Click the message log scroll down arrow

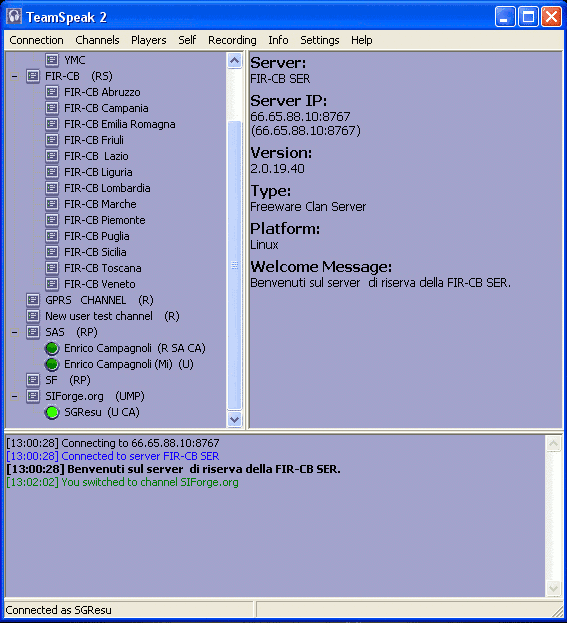point(553,588)
